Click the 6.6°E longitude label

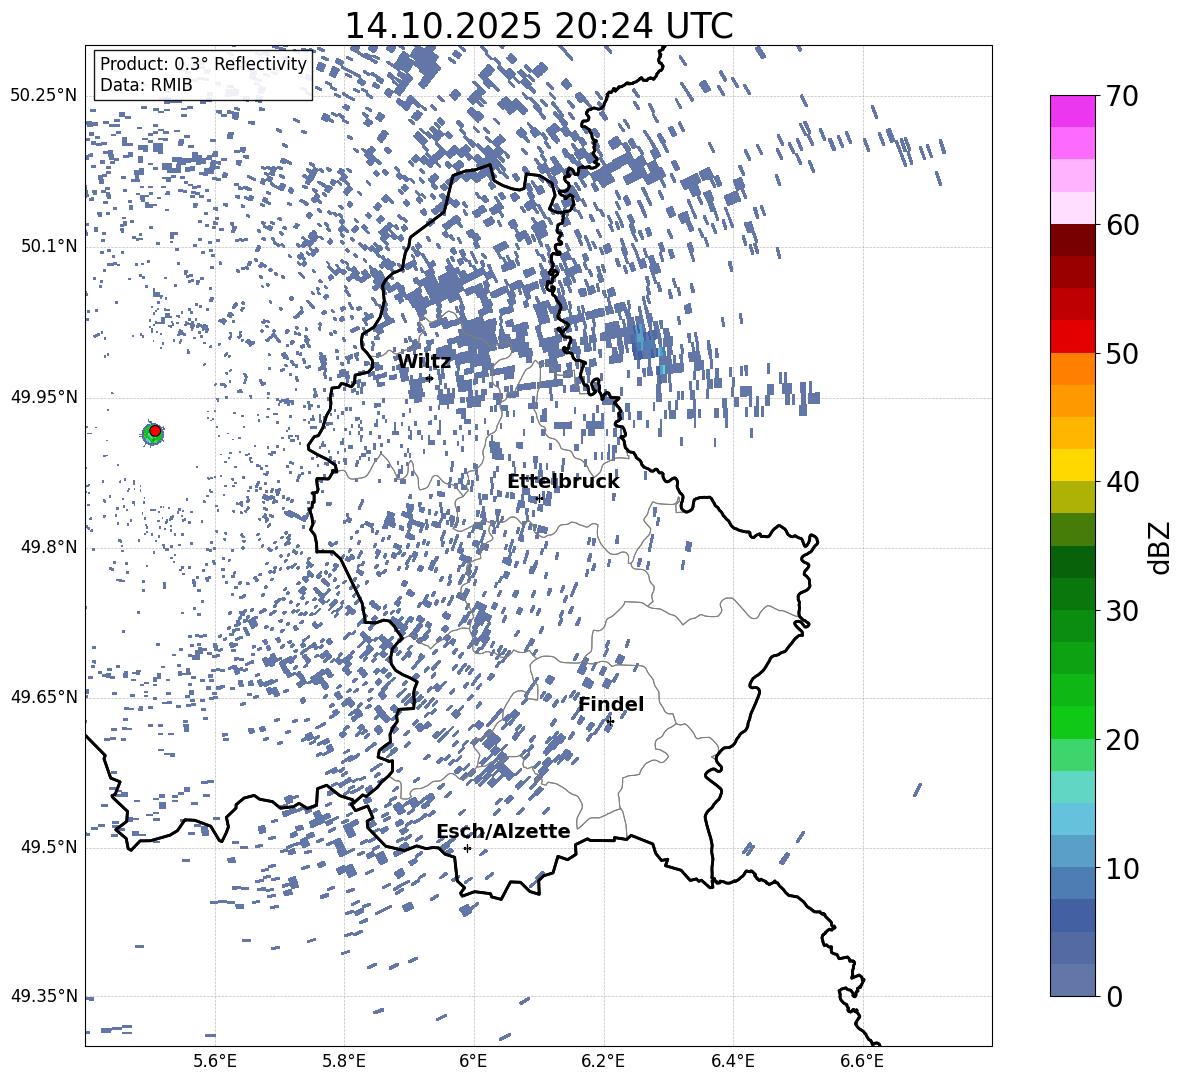tap(862, 1061)
